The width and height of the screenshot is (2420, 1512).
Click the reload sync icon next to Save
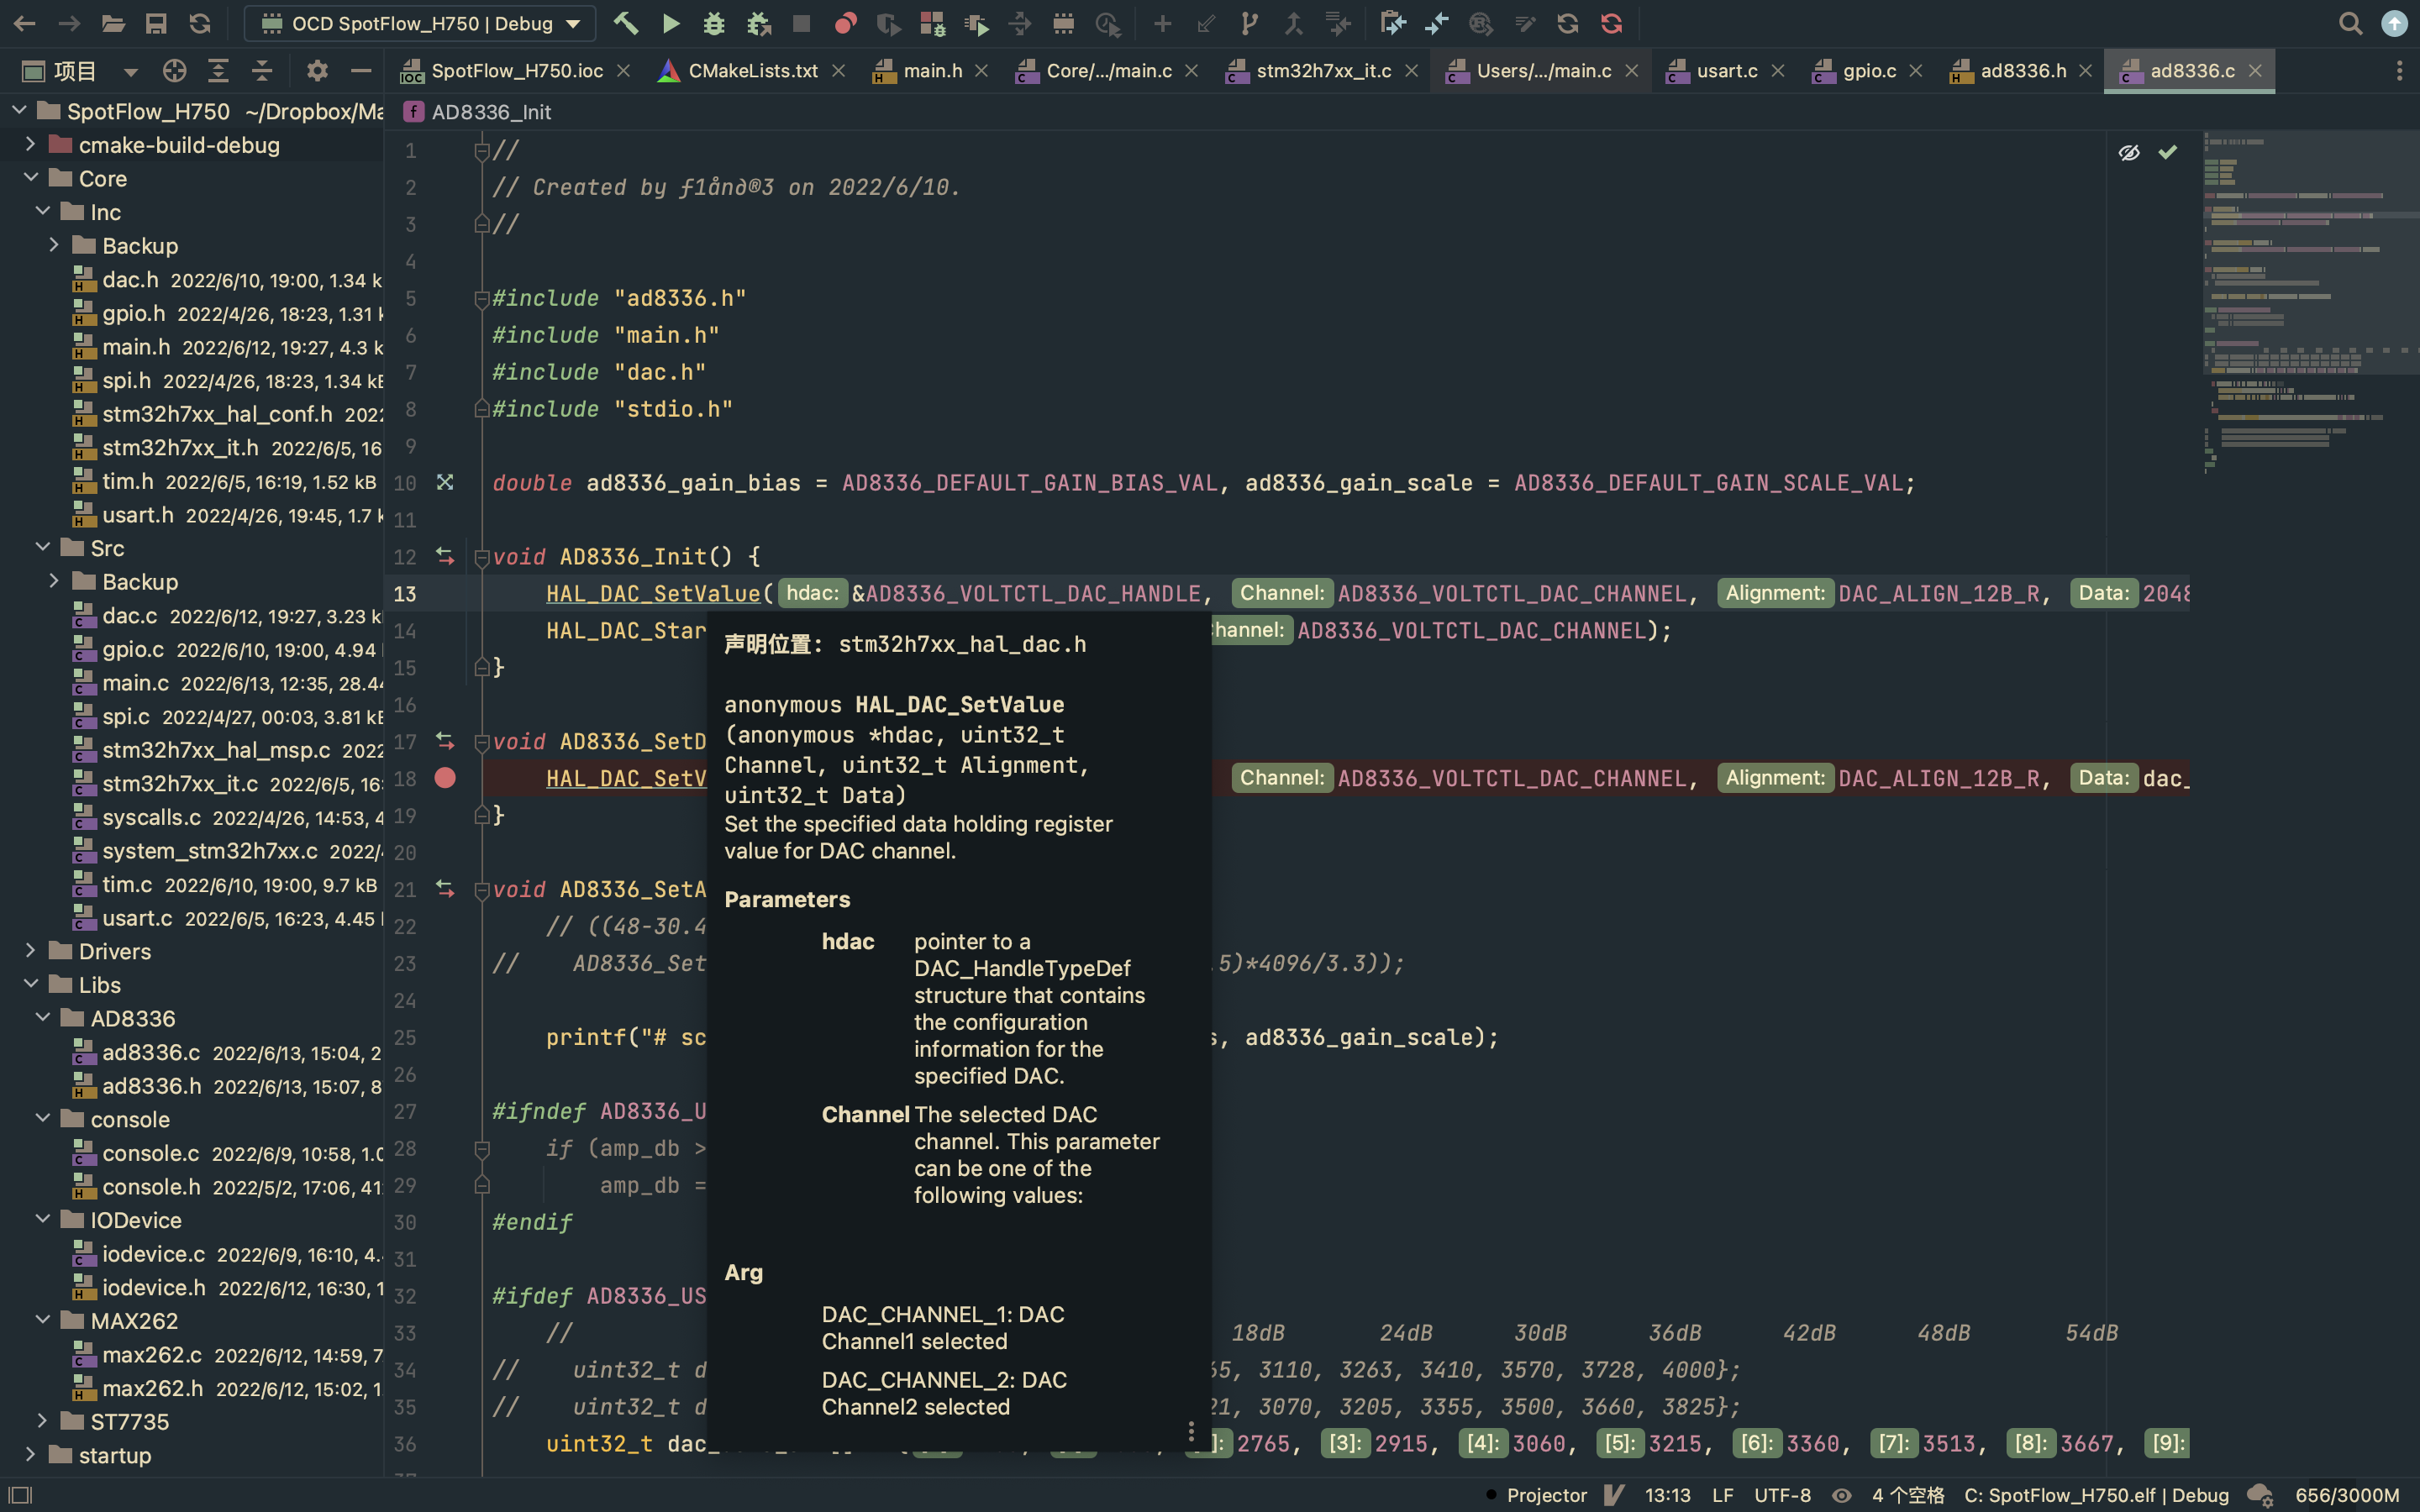point(200,23)
